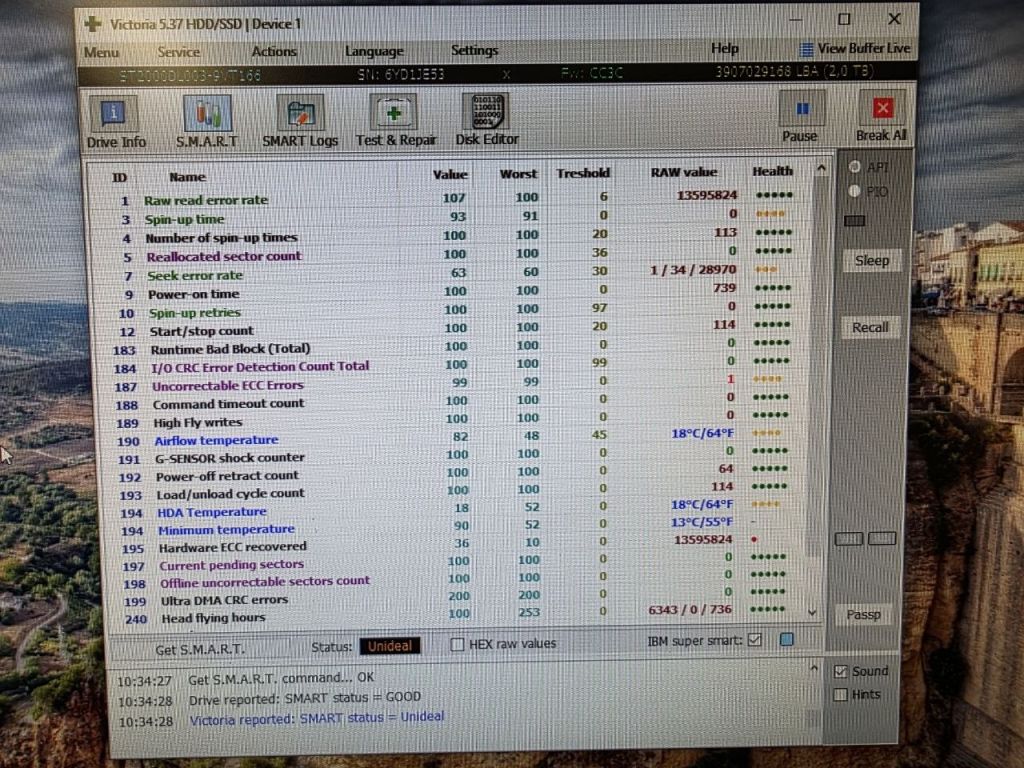Open the Help menu
Image resolution: width=1024 pixels, height=768 pixels.
pos(725,48)
